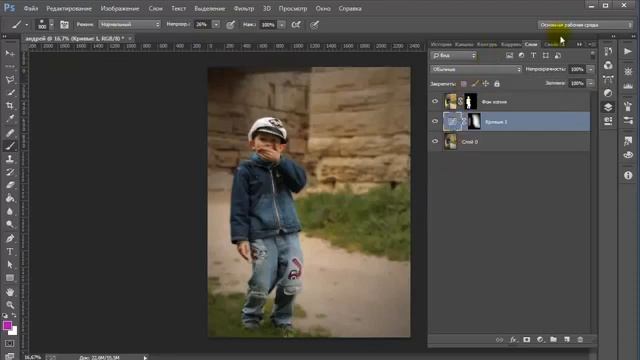Open layer opacity slider arrow
This screenshot has height=360, width=640.
tap(591, 69)
